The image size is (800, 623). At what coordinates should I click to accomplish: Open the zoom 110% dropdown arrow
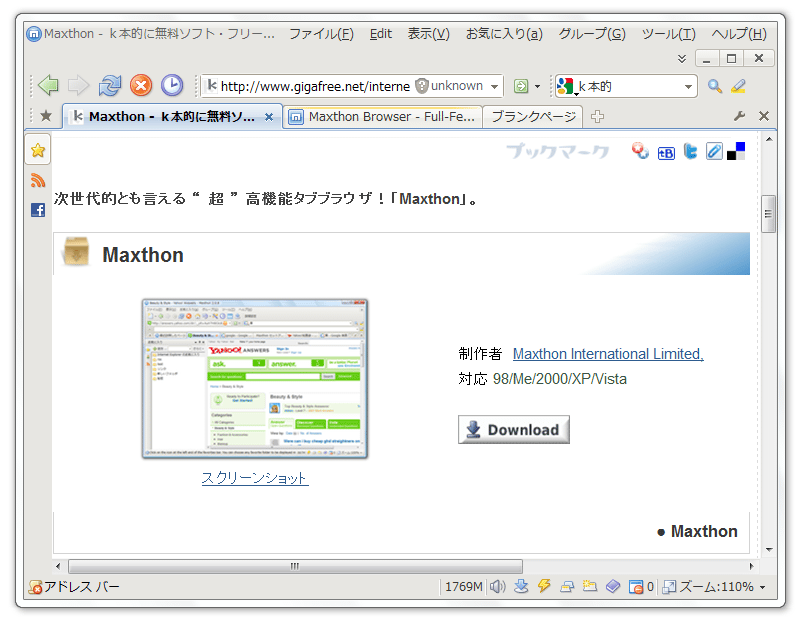[x=762, y=588]
